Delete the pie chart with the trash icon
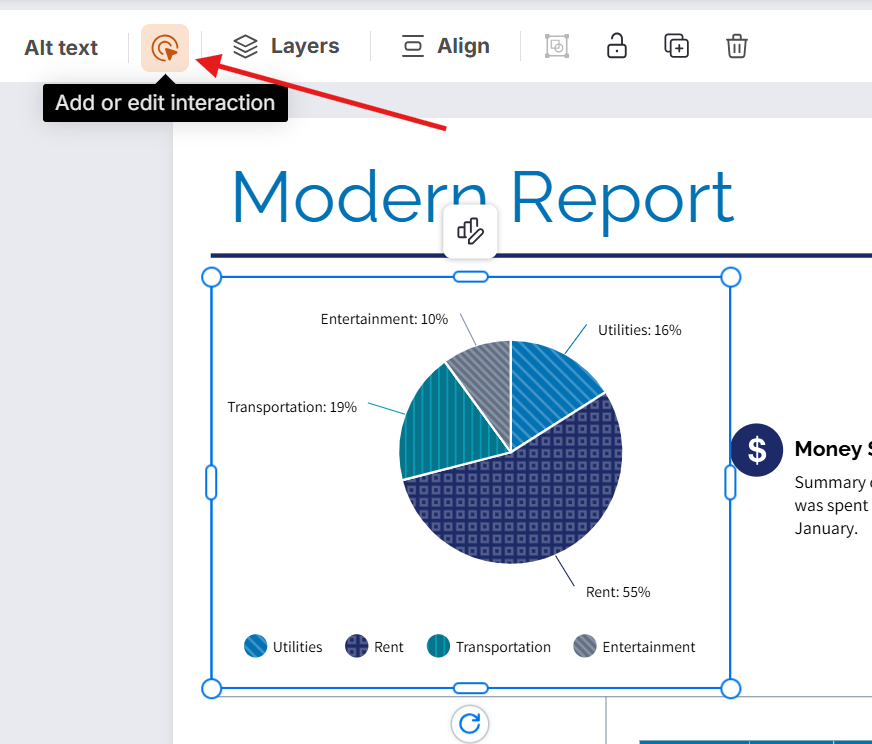The height and width of the screenshot is (744, 872). pyautogui.click(x=737, y=46)
